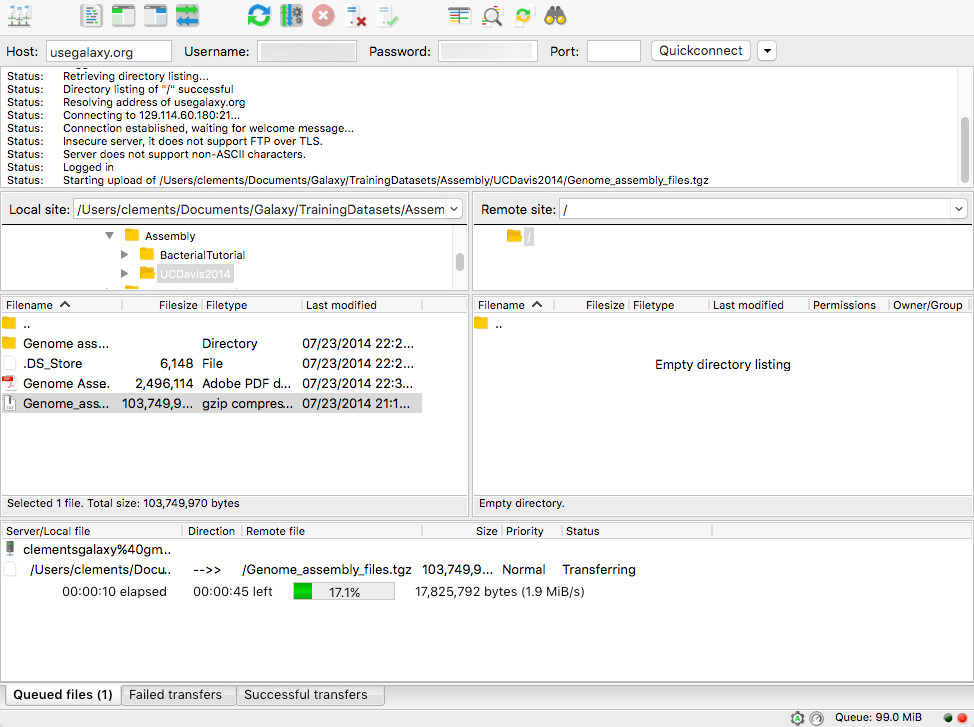Switch to Queued files tab
Viewport: 974px width, 727px height.
pos(63,695)
